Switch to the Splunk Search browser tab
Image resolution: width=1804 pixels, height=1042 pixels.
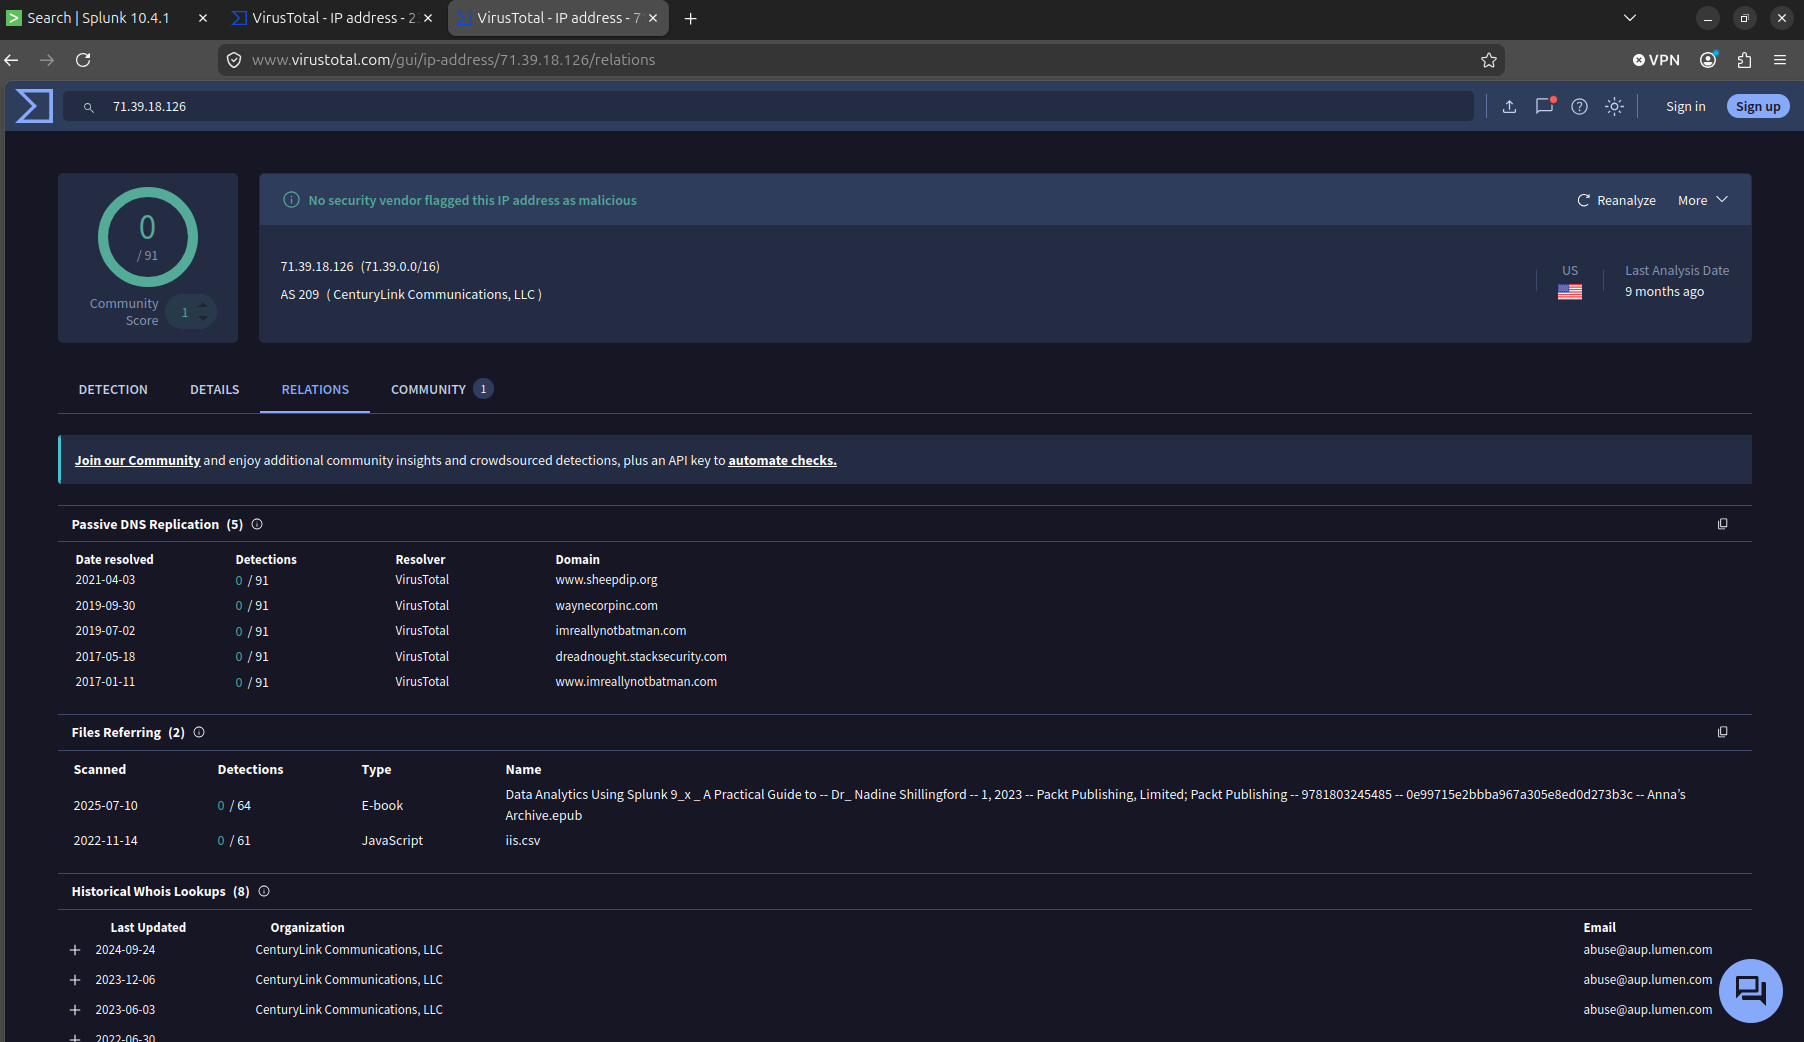(x=98, y=18)
